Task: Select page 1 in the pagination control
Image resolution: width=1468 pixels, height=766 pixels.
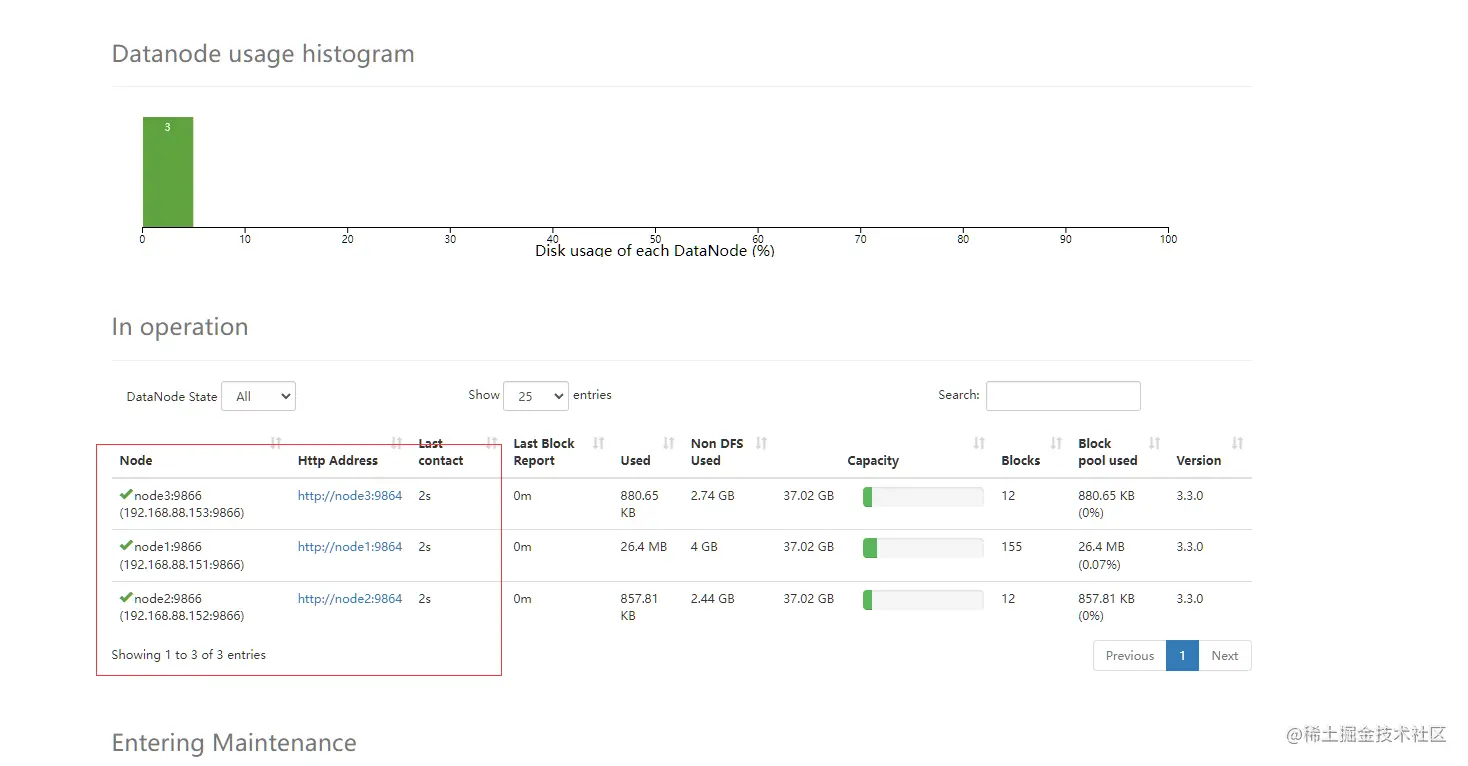Action: (x=1182, y=655)
